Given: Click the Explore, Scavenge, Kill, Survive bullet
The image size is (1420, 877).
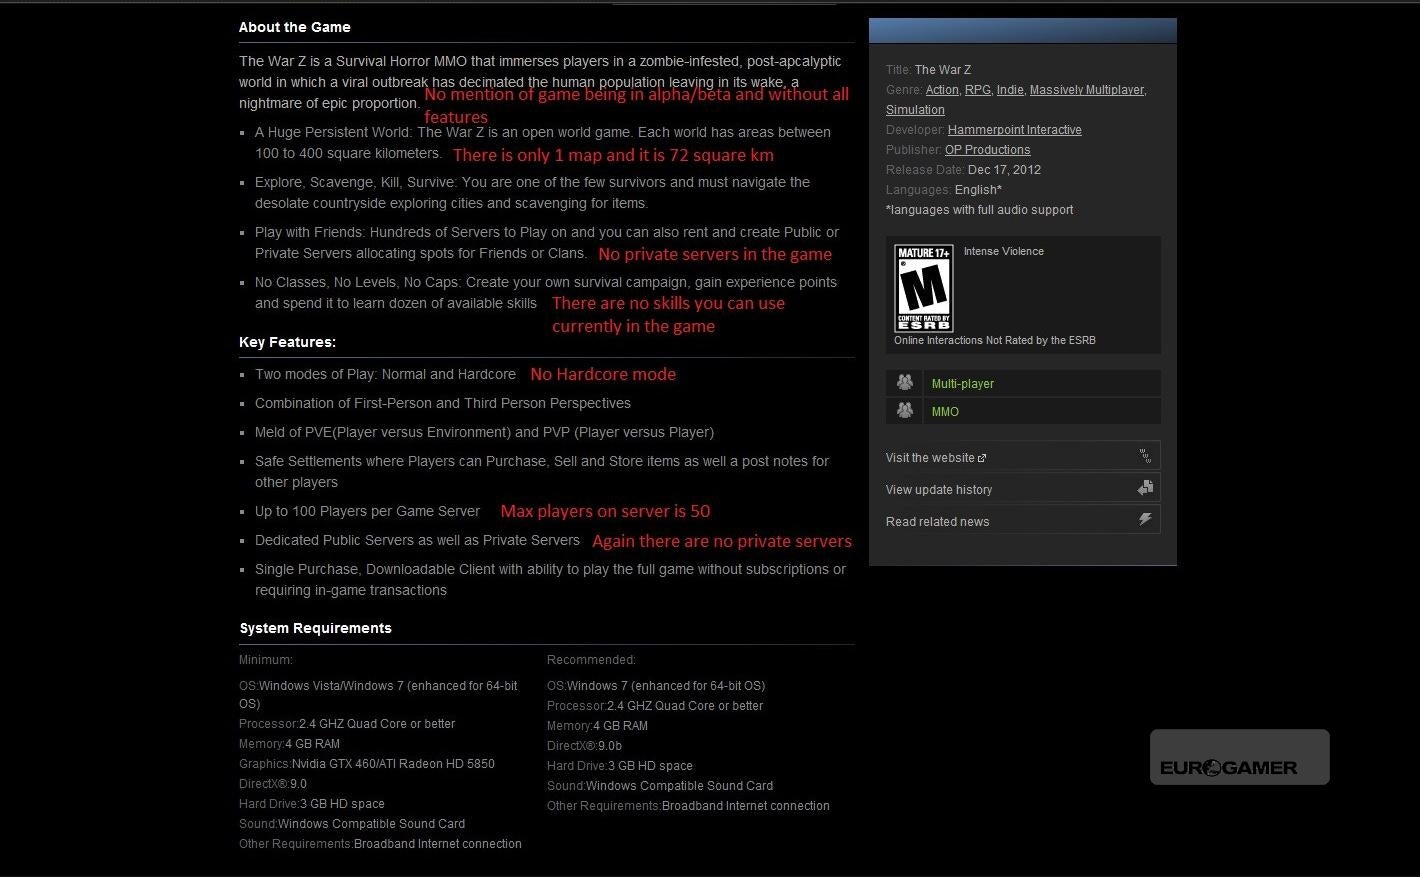Looking at the screenshot, I should coord(532,193).
